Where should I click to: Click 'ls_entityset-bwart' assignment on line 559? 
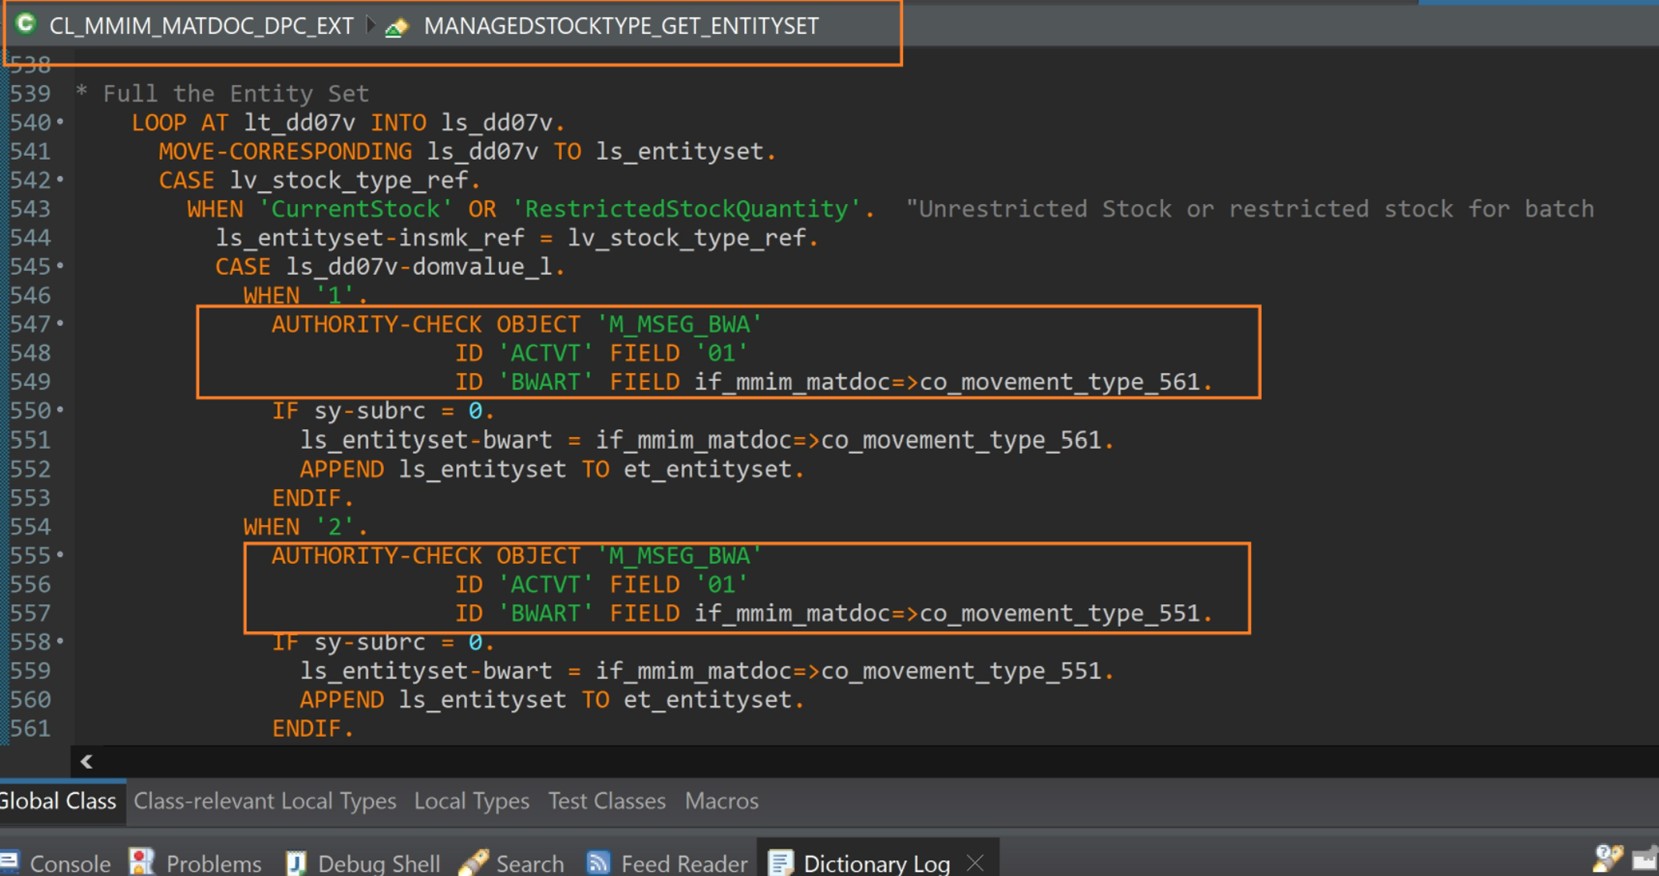pos(707,671)
